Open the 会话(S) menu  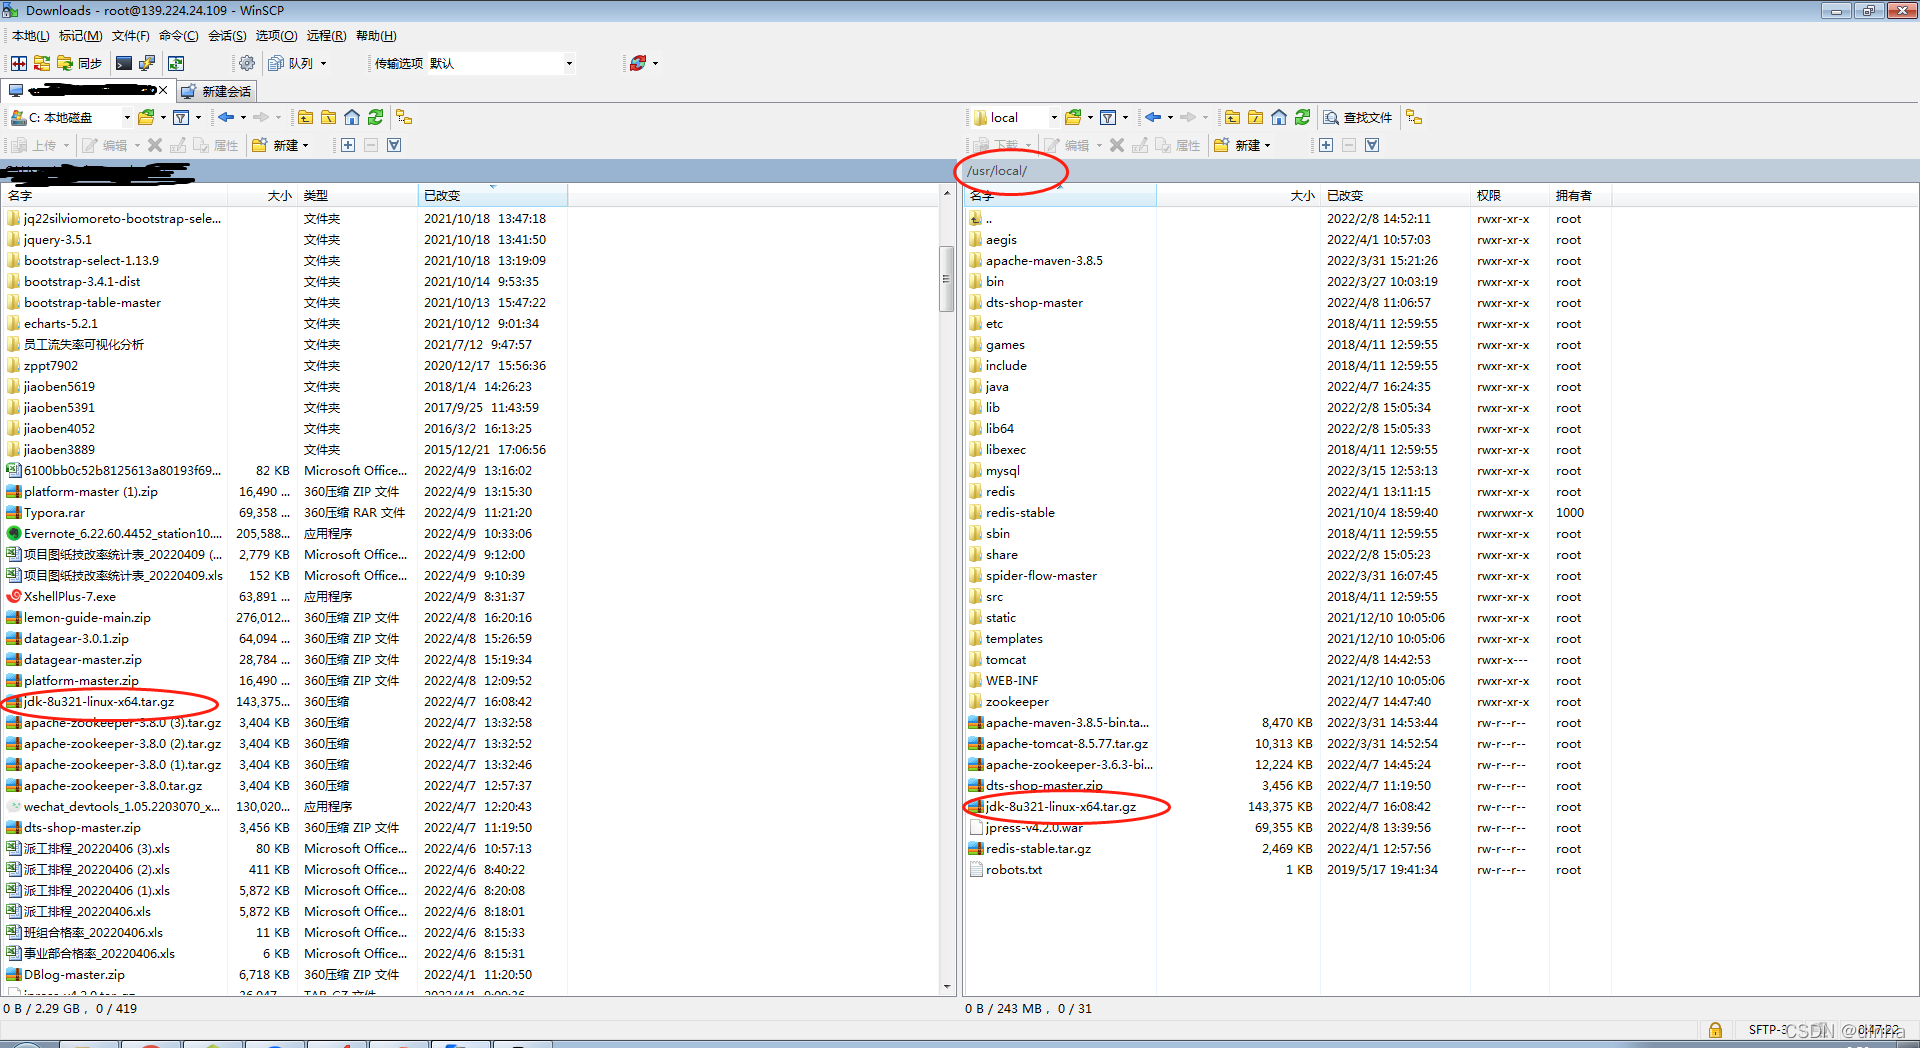point(227,36)
